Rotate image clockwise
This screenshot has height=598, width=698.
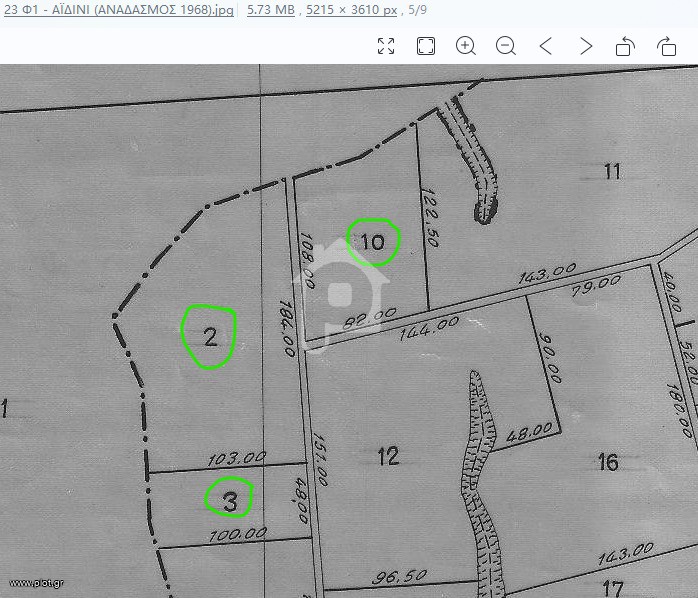click(666, 46)
